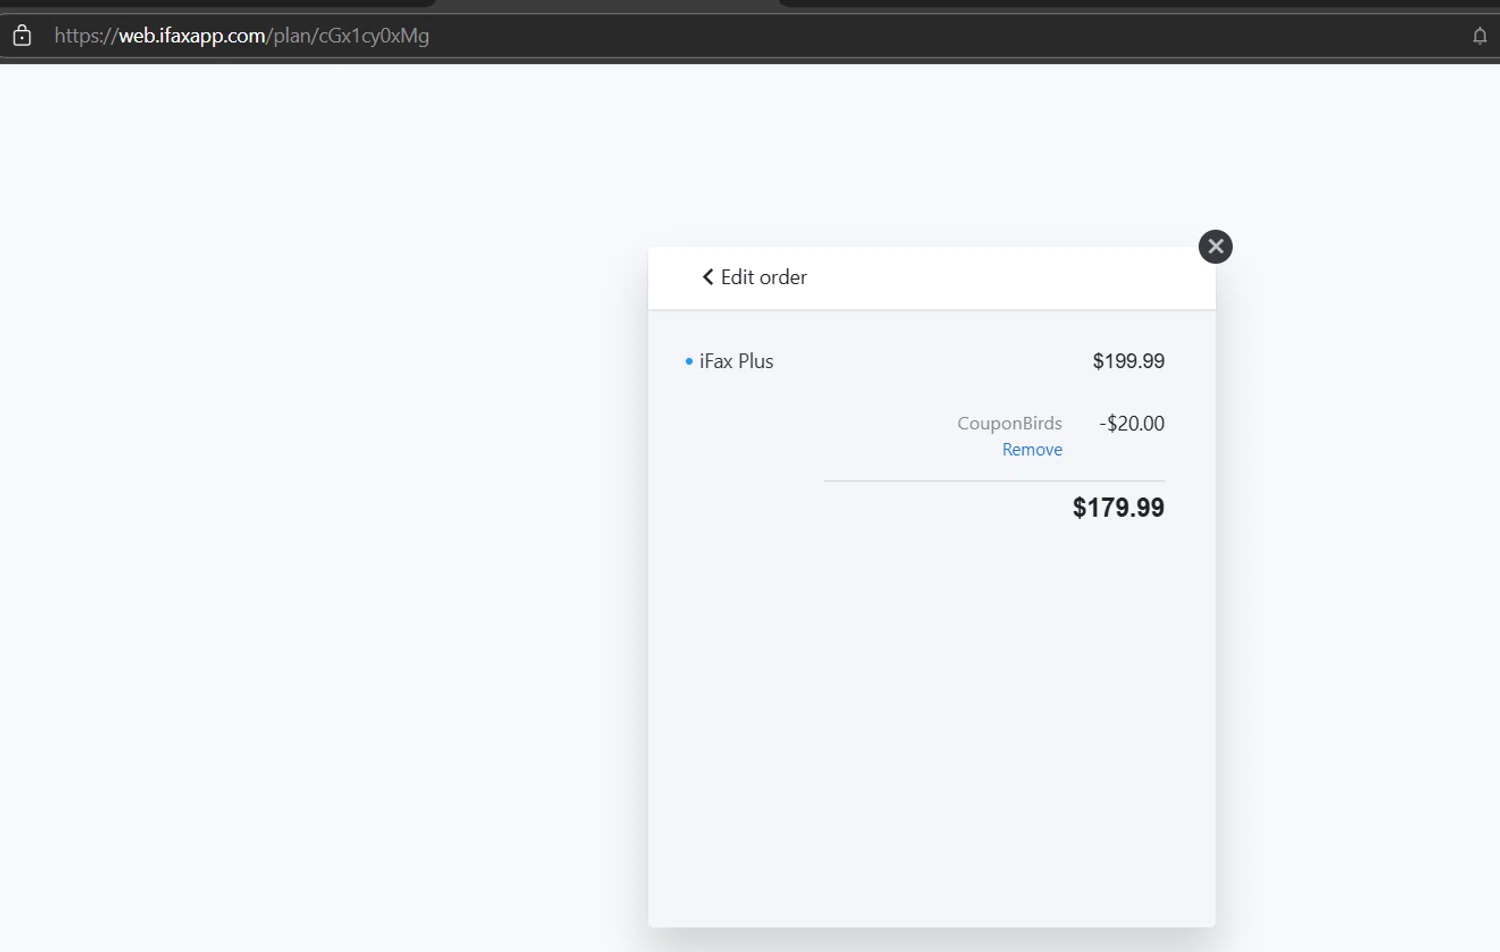
Task: Click the Edit order heading text
Action: click(764, 277)
